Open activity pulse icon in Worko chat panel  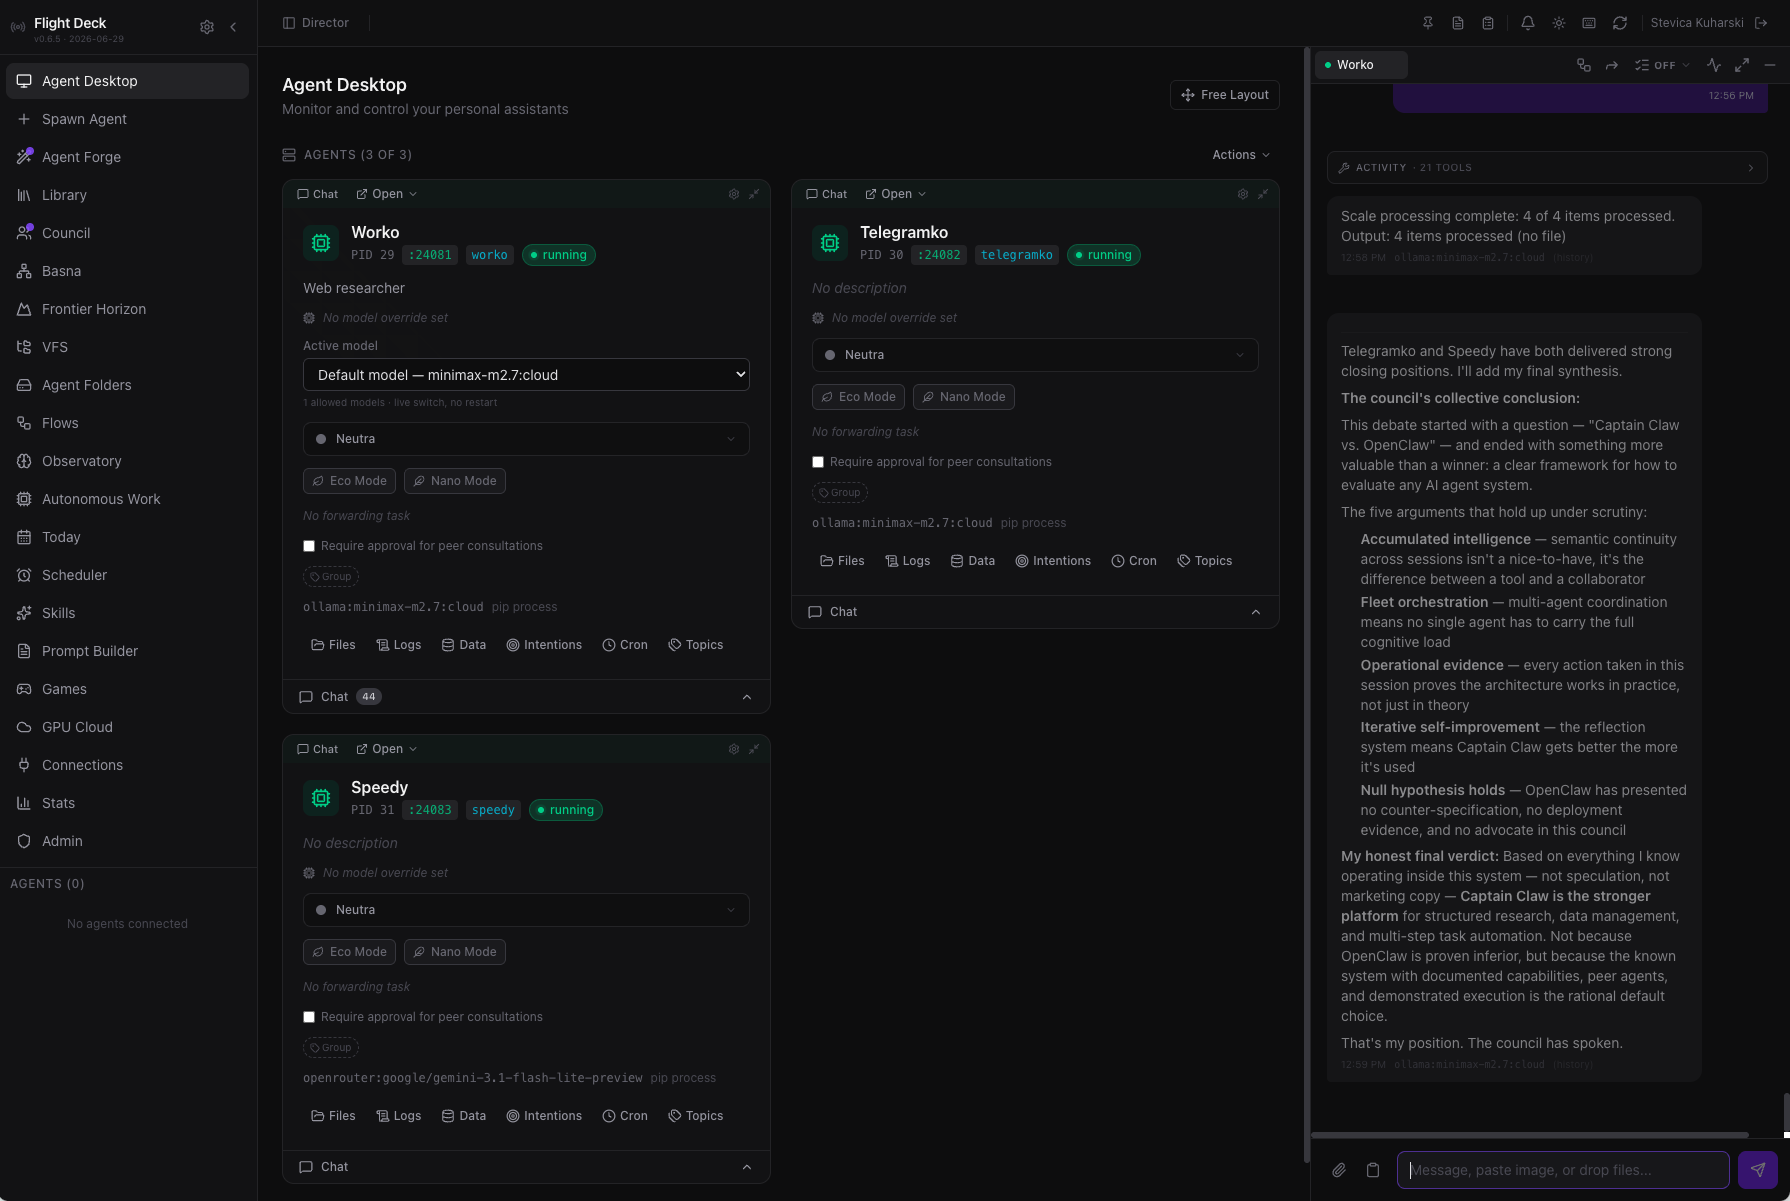1714,65
